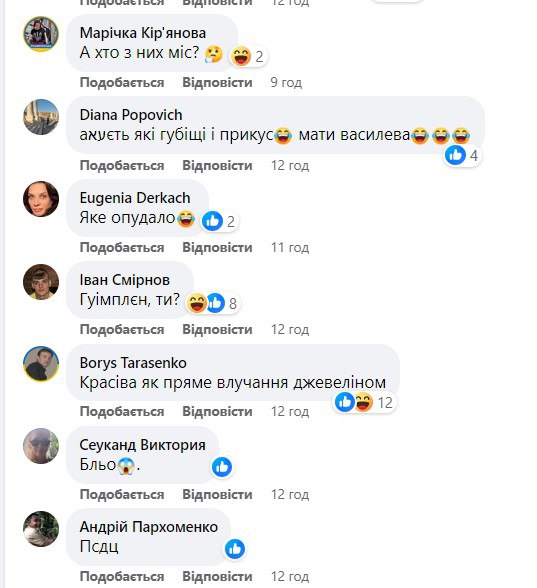The height and width of the screenshot is (588, 537).
Task: Click 11 год timestamp under Eugenia's comment
Action: 290,248
